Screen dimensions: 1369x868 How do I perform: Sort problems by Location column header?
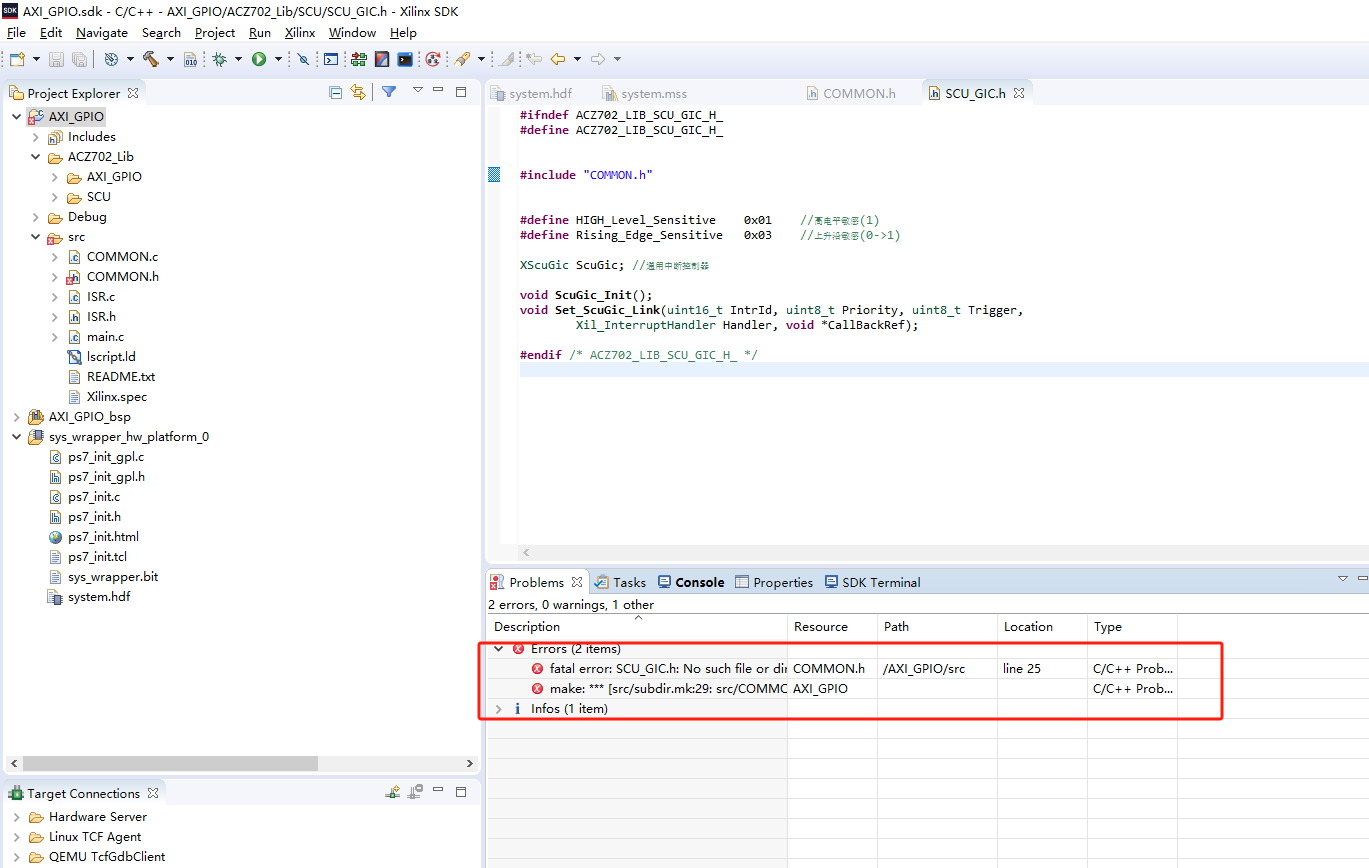coord(1042,627)
